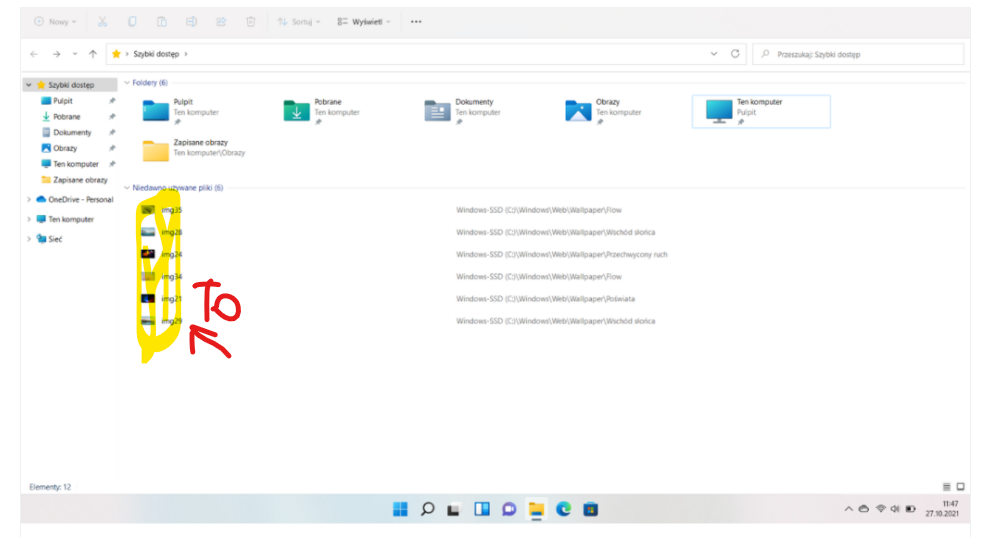Viewport: 997px width, 537px height.
Task: Click the Przeszukaj: Szybki dostęp search box
Action: click(x=860, y=54)
